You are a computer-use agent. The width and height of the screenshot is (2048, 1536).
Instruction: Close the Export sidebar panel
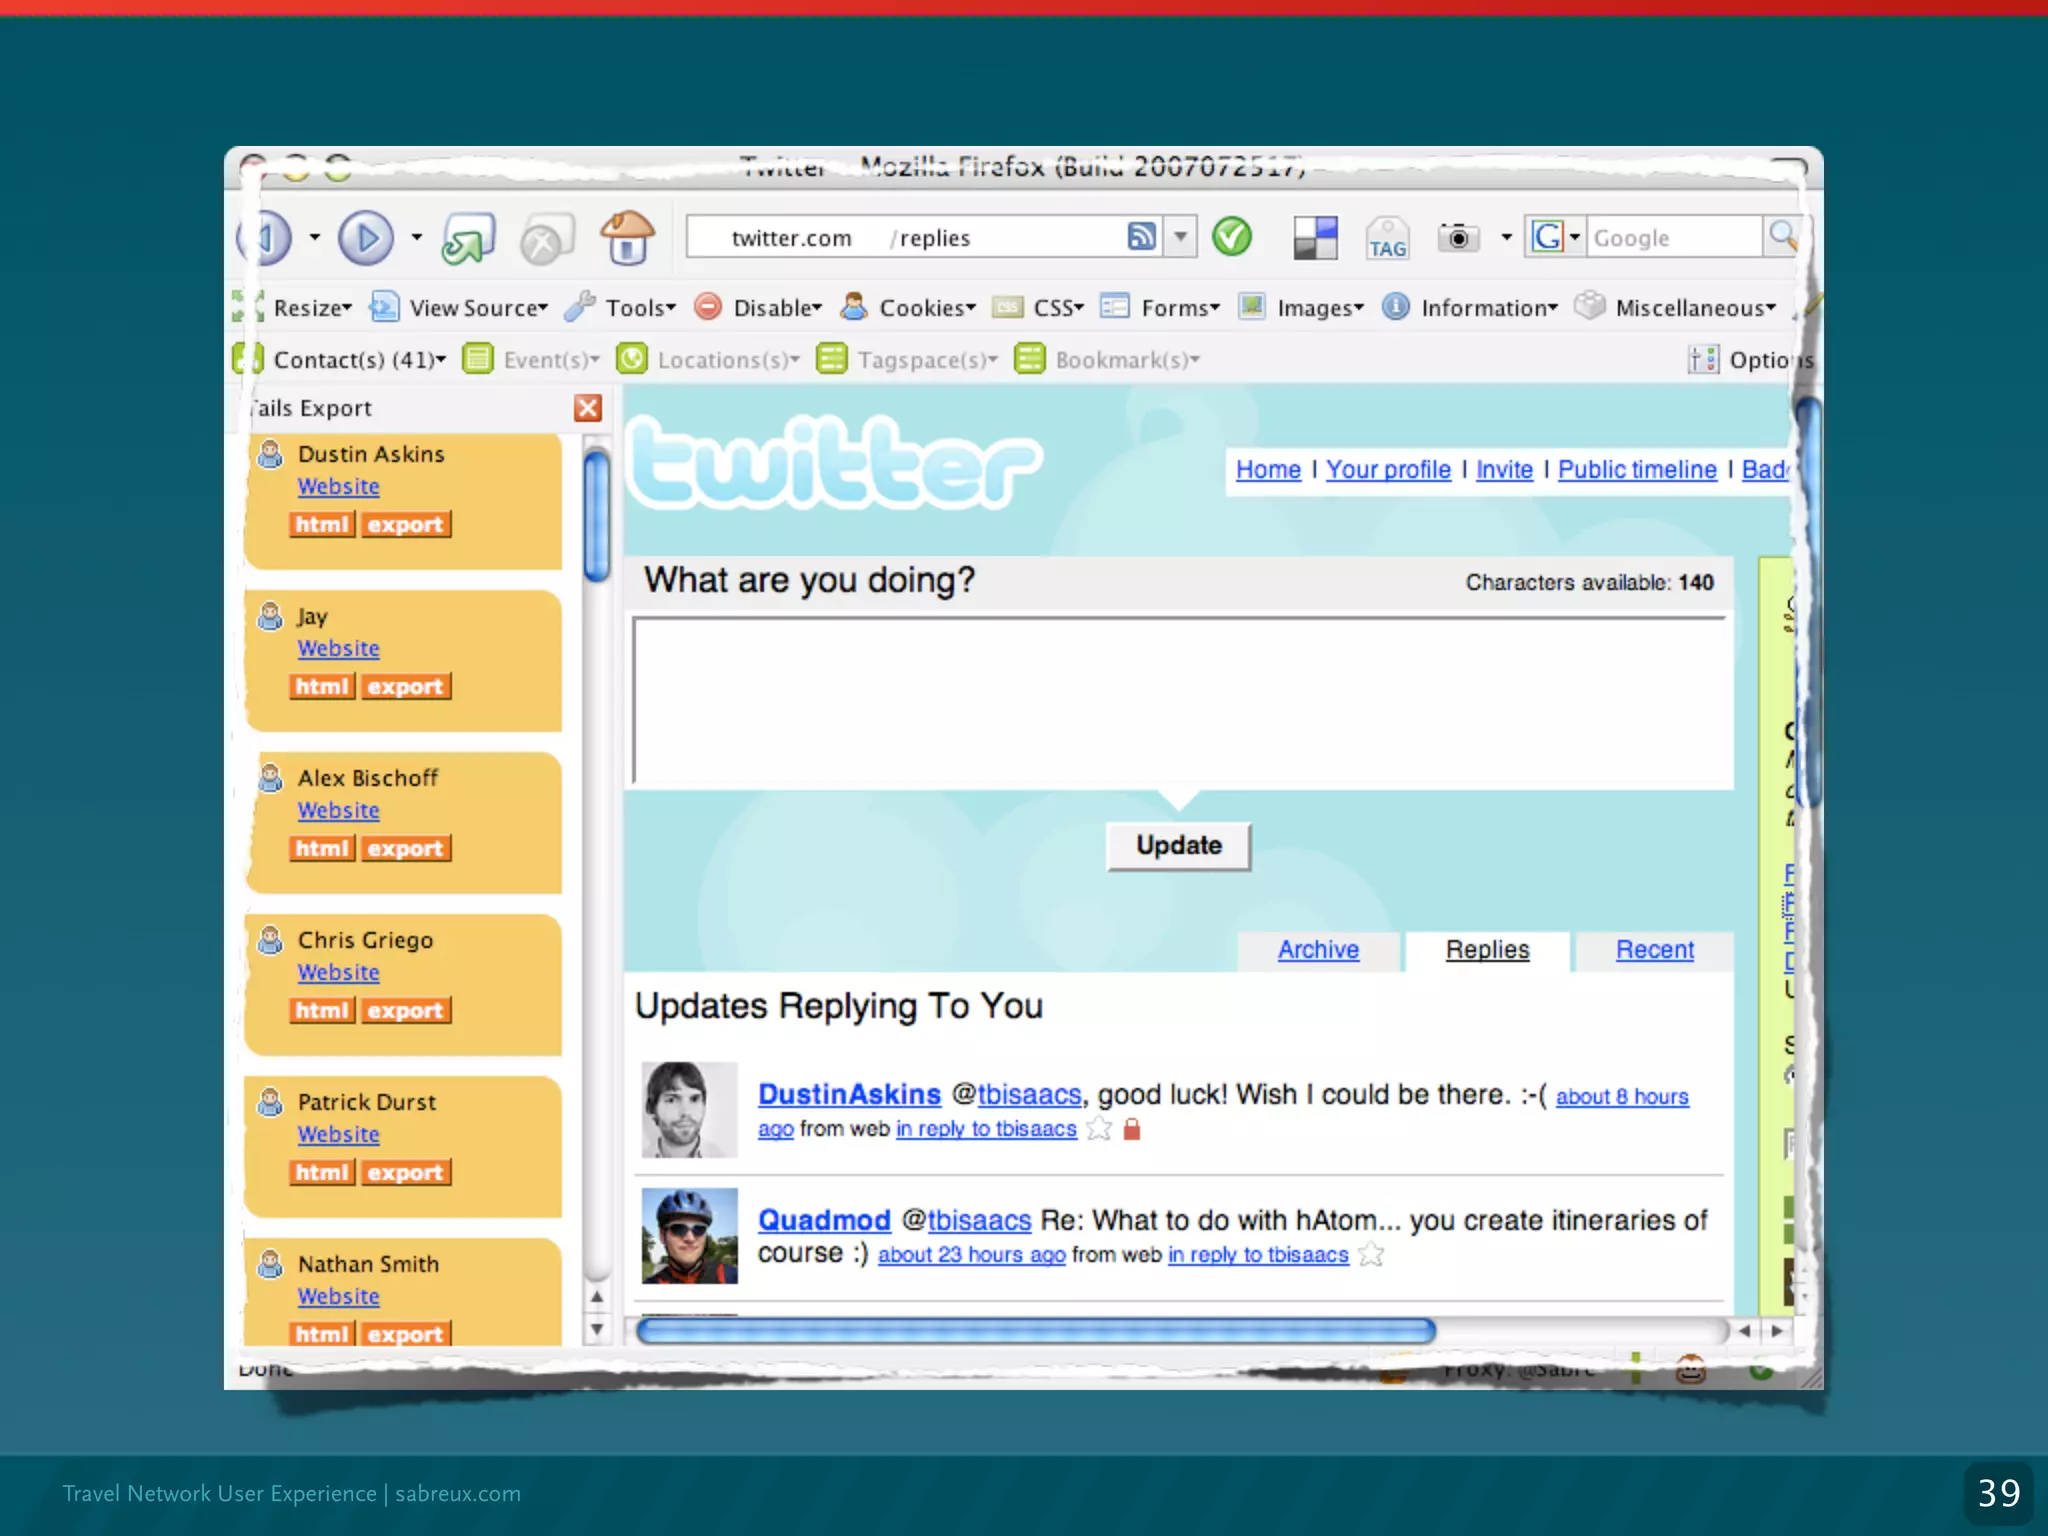[x=588, y=407]
